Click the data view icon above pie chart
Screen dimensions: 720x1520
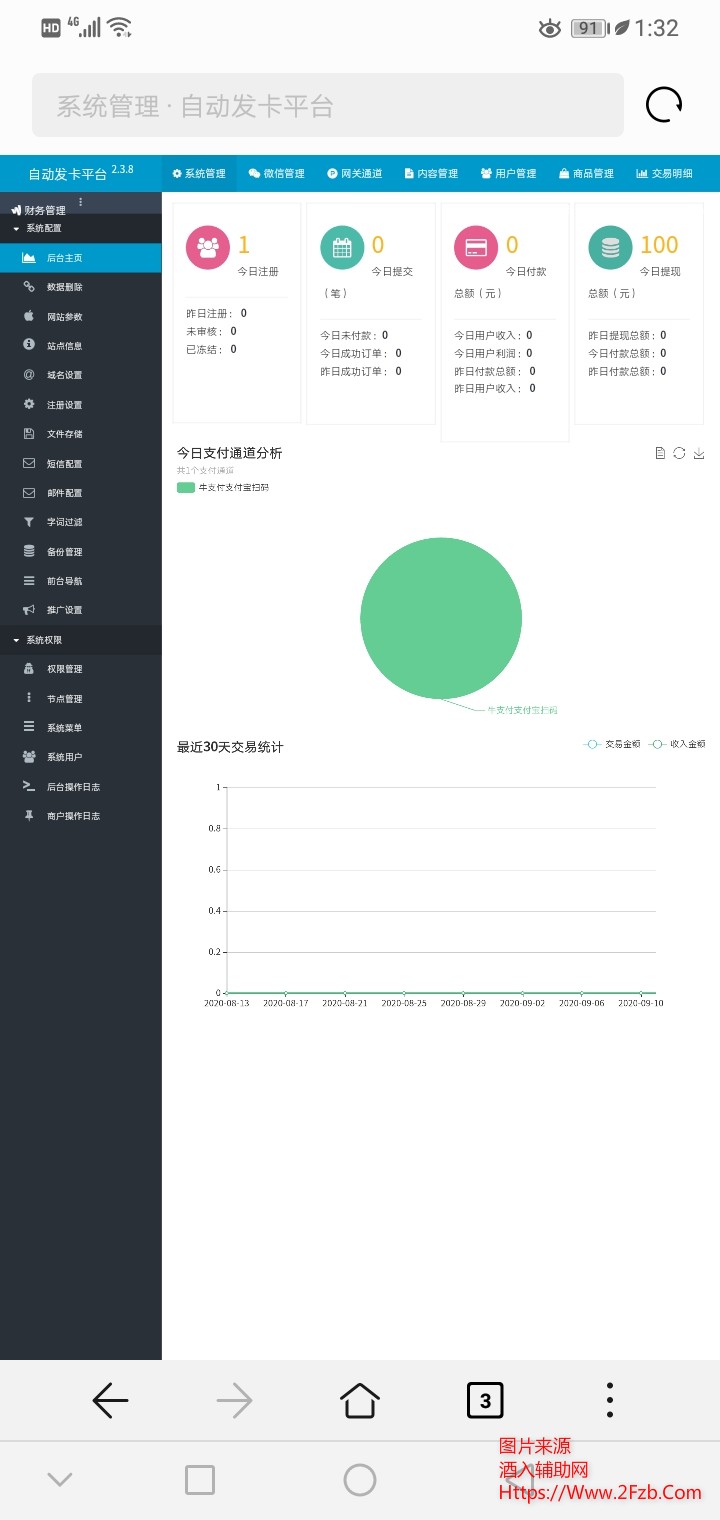pos(660,453)
